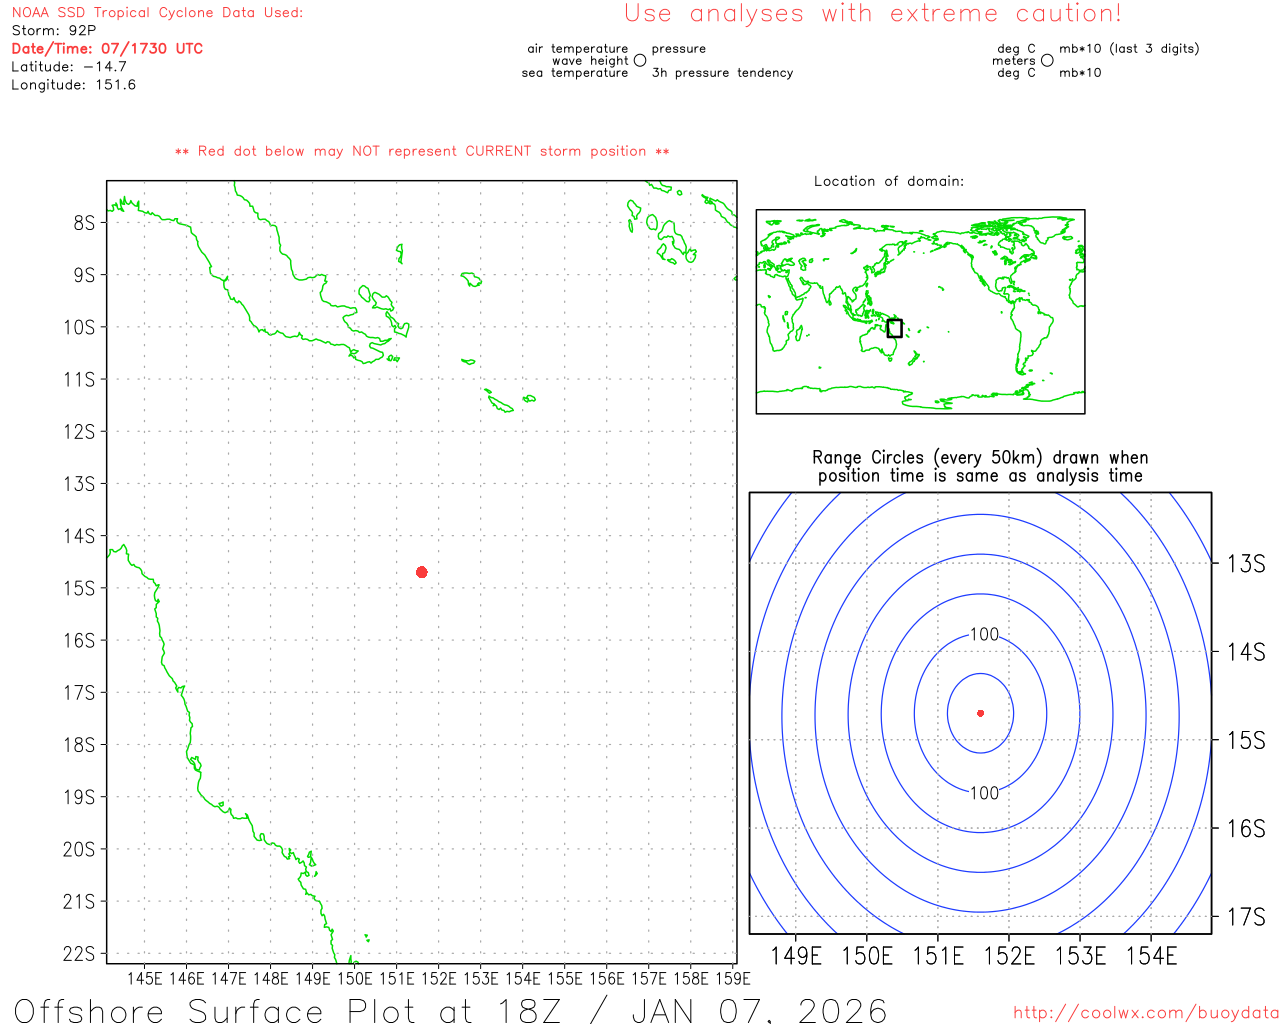The image size is (1280, 1024).
Task: Click the 154E label on range circles plot
Action: (x=1151, y=956)
